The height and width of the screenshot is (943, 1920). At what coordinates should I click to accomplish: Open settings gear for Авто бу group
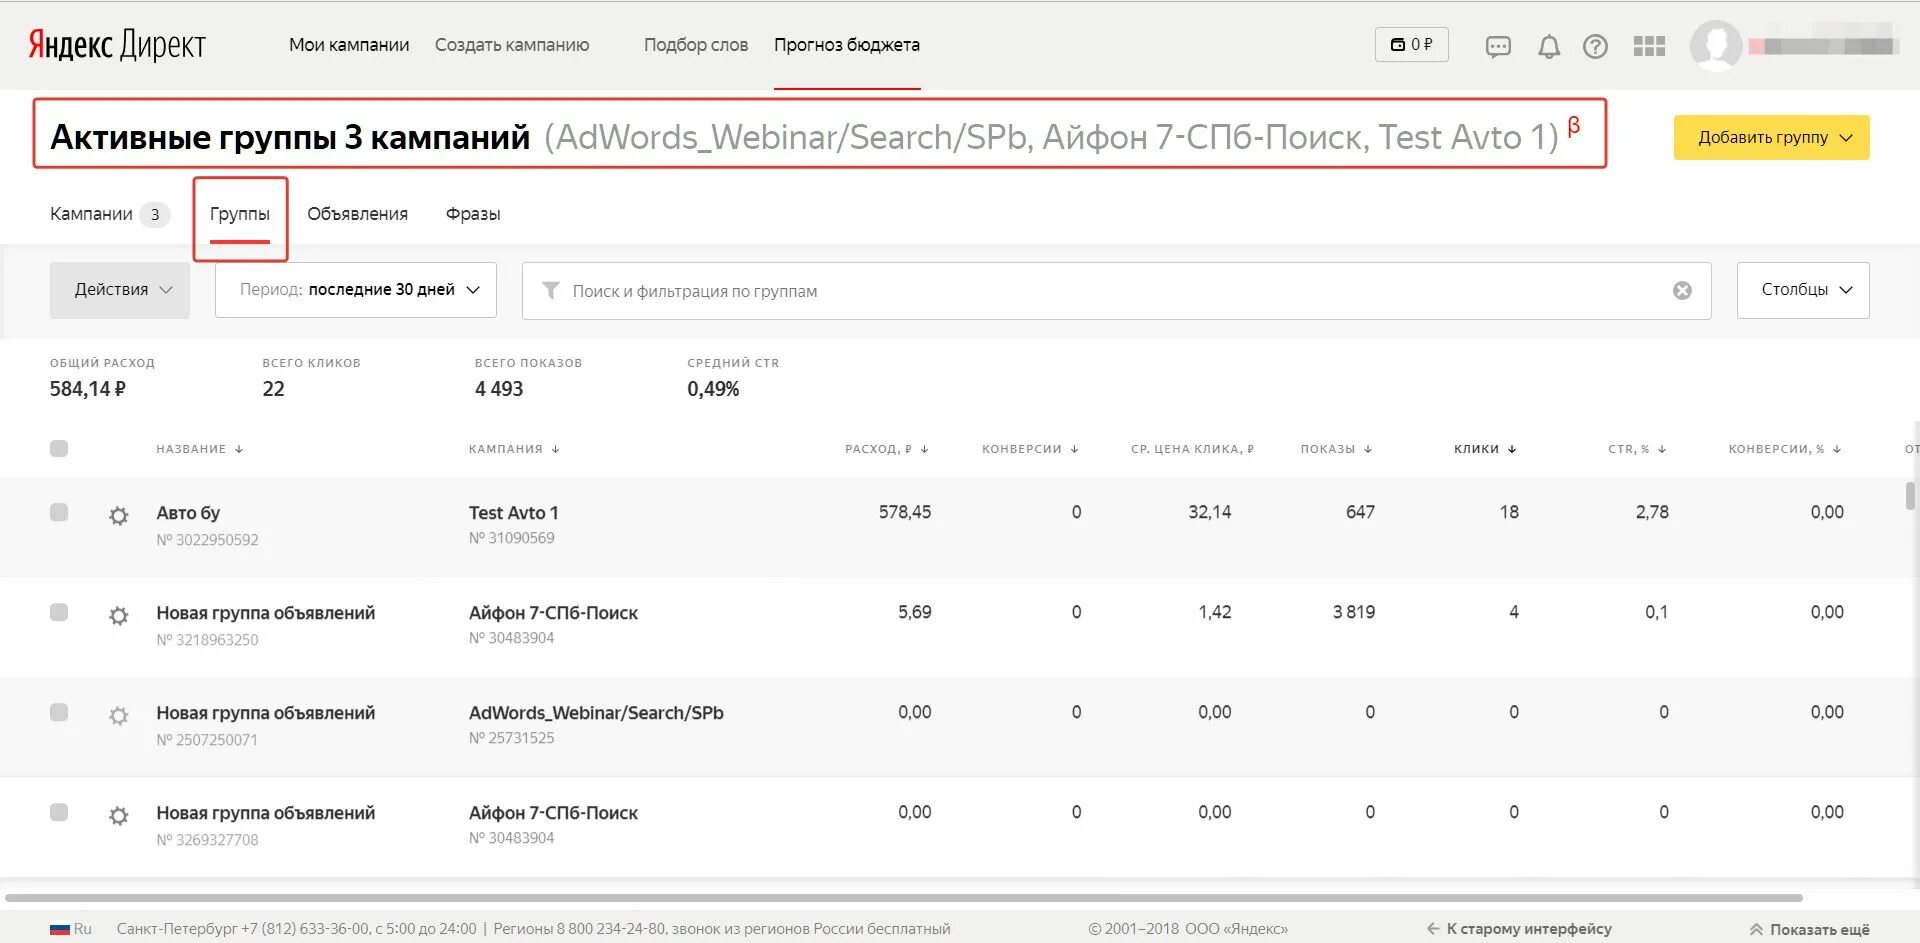(x=119, y=516)
